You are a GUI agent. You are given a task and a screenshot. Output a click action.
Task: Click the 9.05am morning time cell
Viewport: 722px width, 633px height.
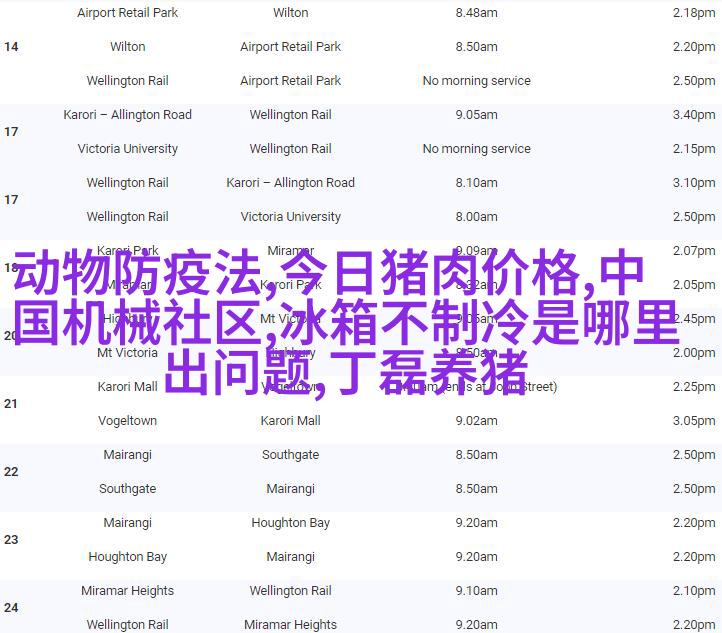click(x=476, y=115)
